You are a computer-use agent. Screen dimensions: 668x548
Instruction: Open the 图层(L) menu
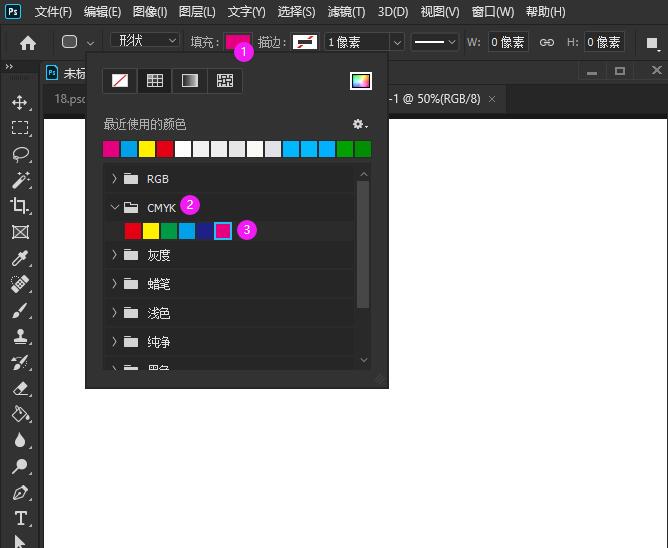tap(197, 12)
